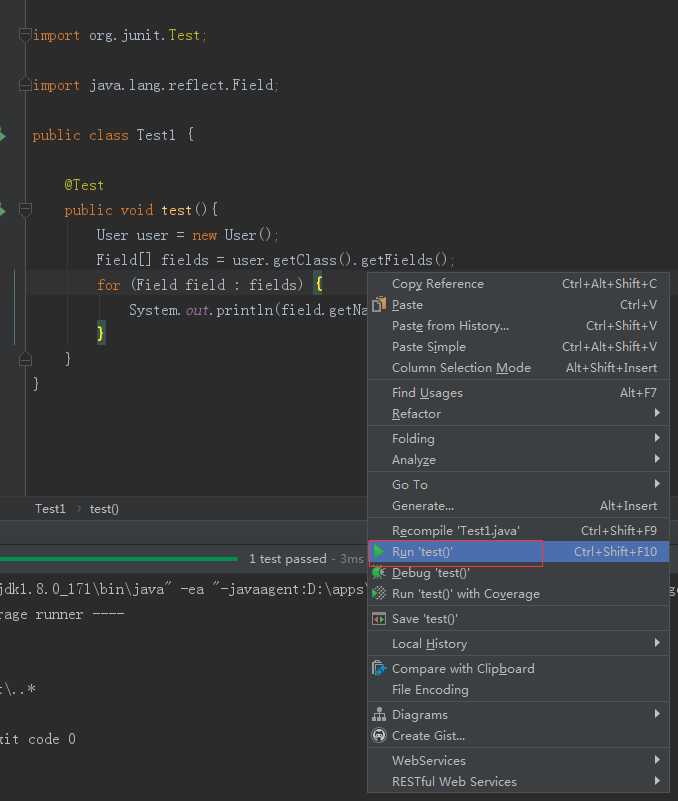Screen dimensions: 678x801
Task: Click the green Run icon beside Run 'test()'
Action: [379, 552]
